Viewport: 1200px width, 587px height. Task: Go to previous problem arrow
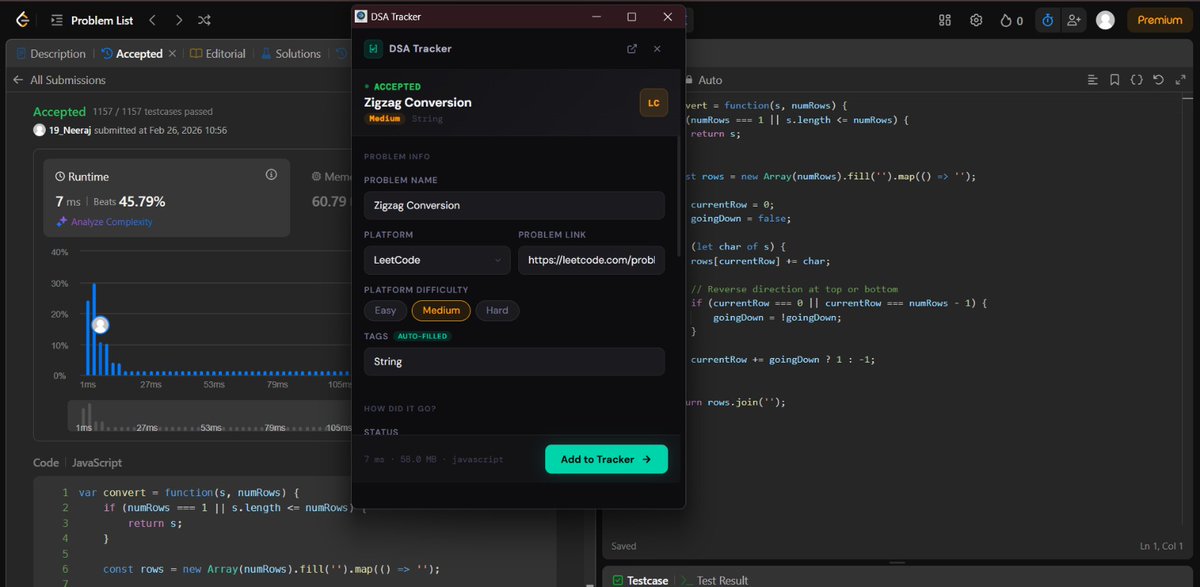click(152, 20)
